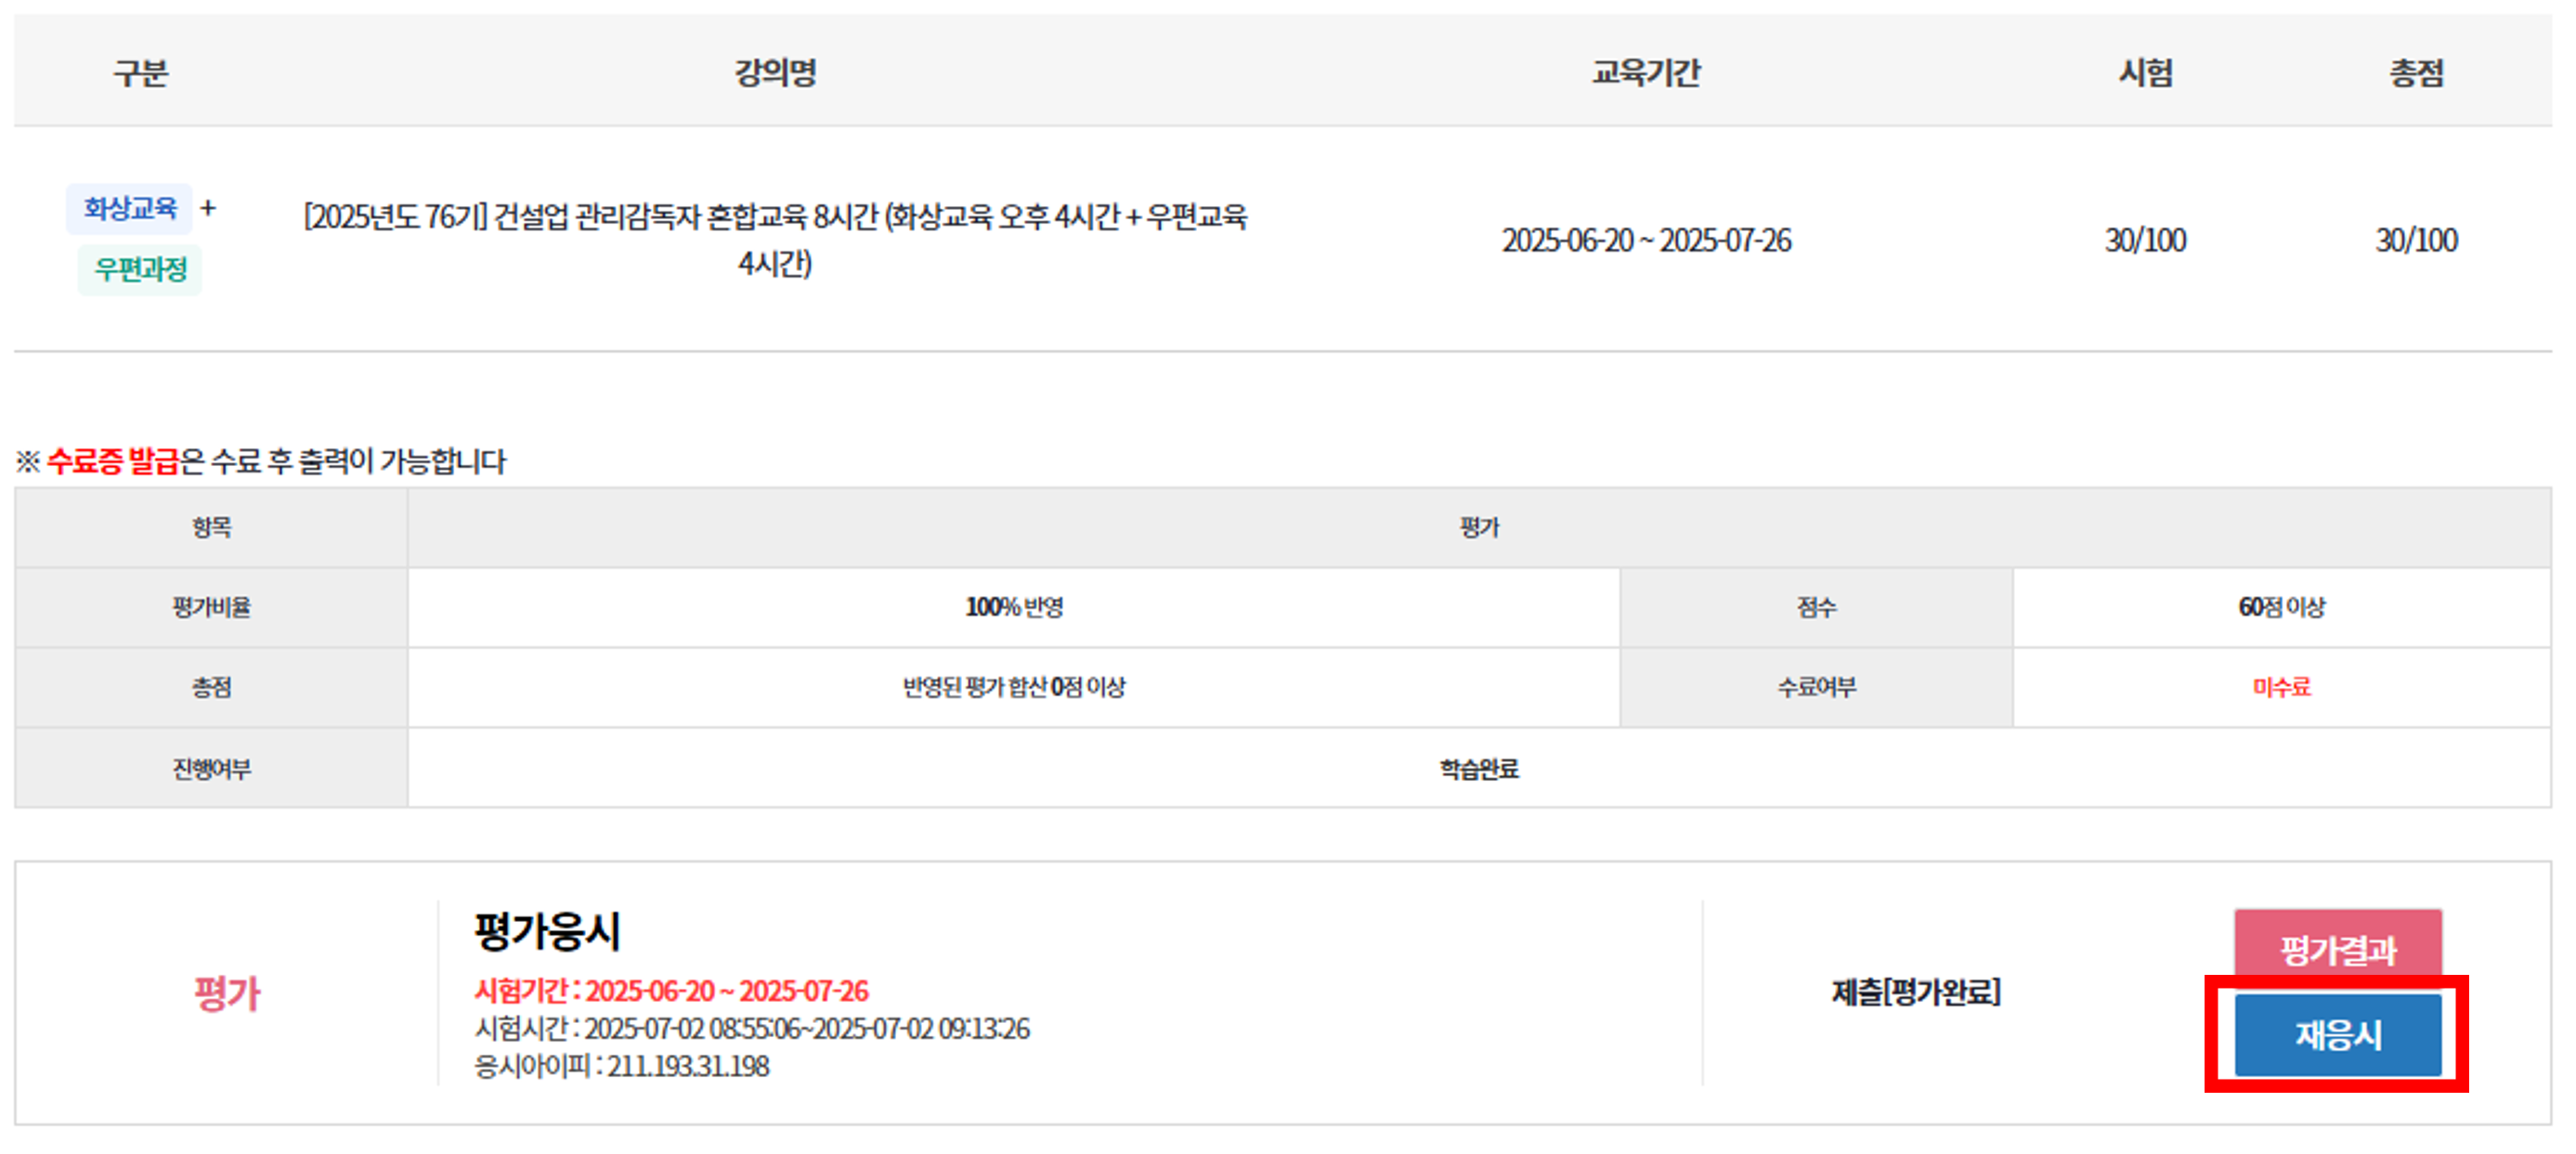
Task: Click the 구분 column header
Action: pyautogui.click(x=140, y=72)
